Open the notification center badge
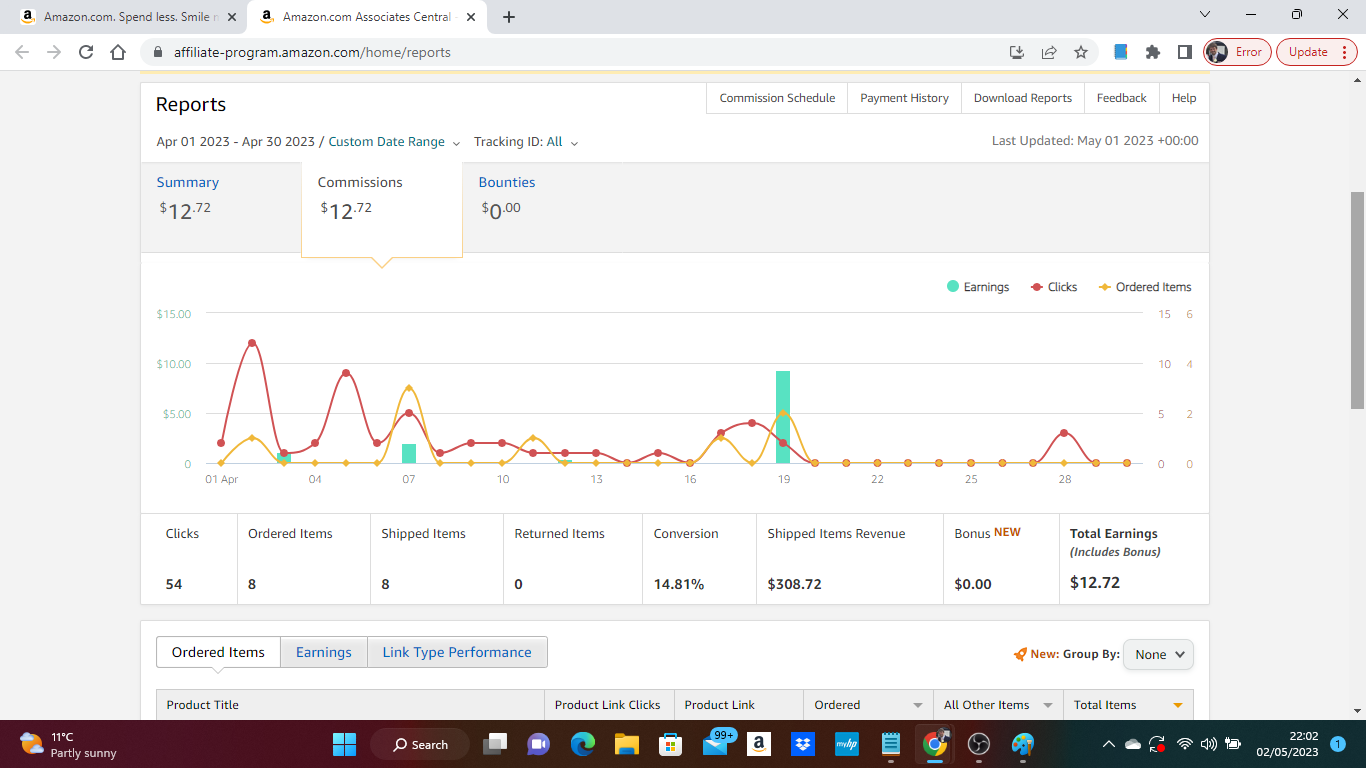 coord(1338,744)
